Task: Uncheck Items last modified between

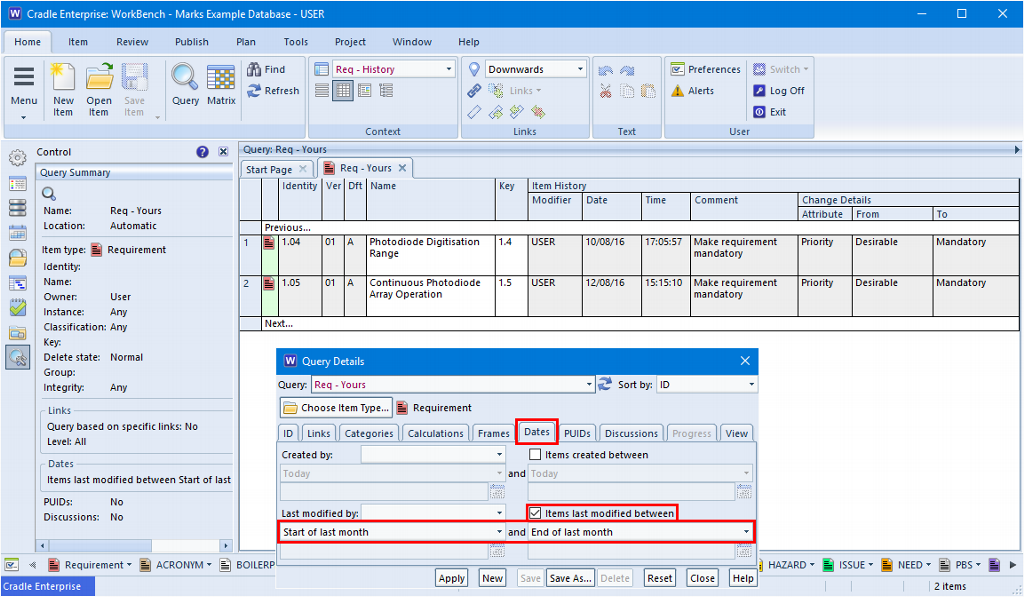Action: pos(536,513)
